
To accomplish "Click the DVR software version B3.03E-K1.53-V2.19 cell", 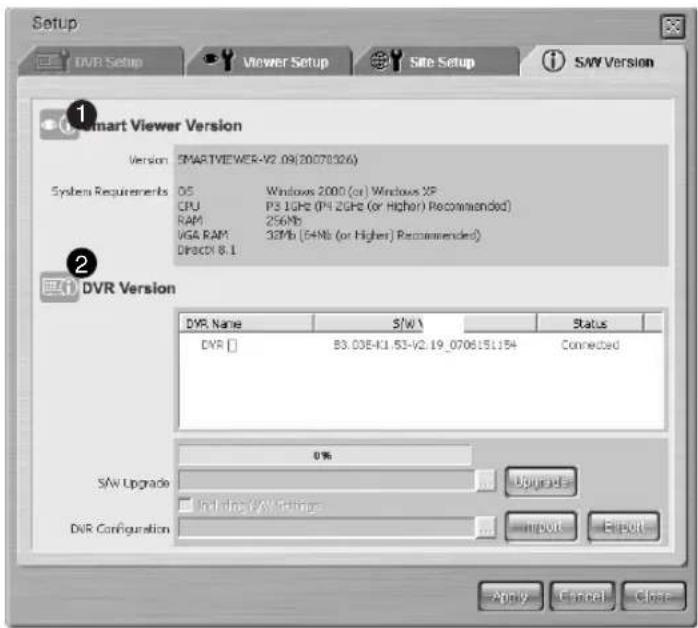I will 425,345.
